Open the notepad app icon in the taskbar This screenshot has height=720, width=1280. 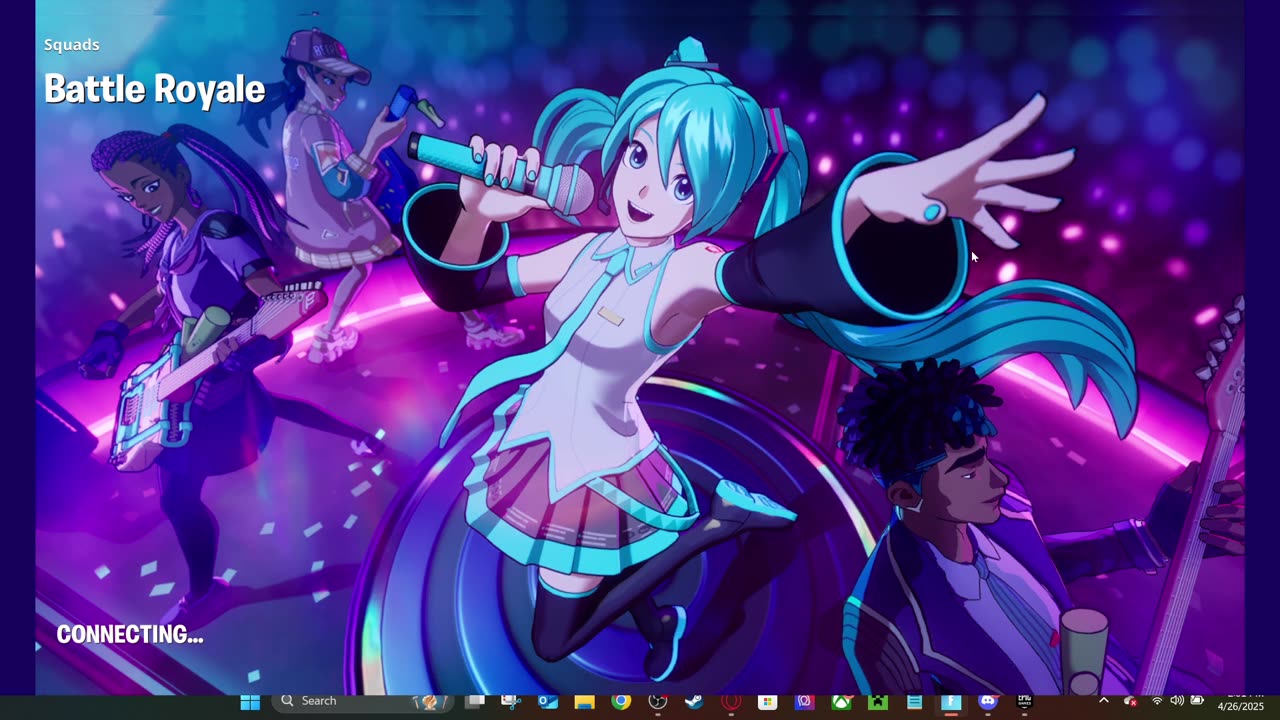(914, 702)
